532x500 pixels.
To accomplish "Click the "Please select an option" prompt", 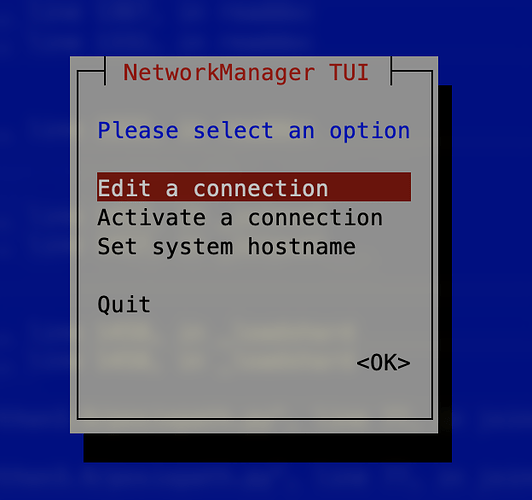I will tap(254, 131).
